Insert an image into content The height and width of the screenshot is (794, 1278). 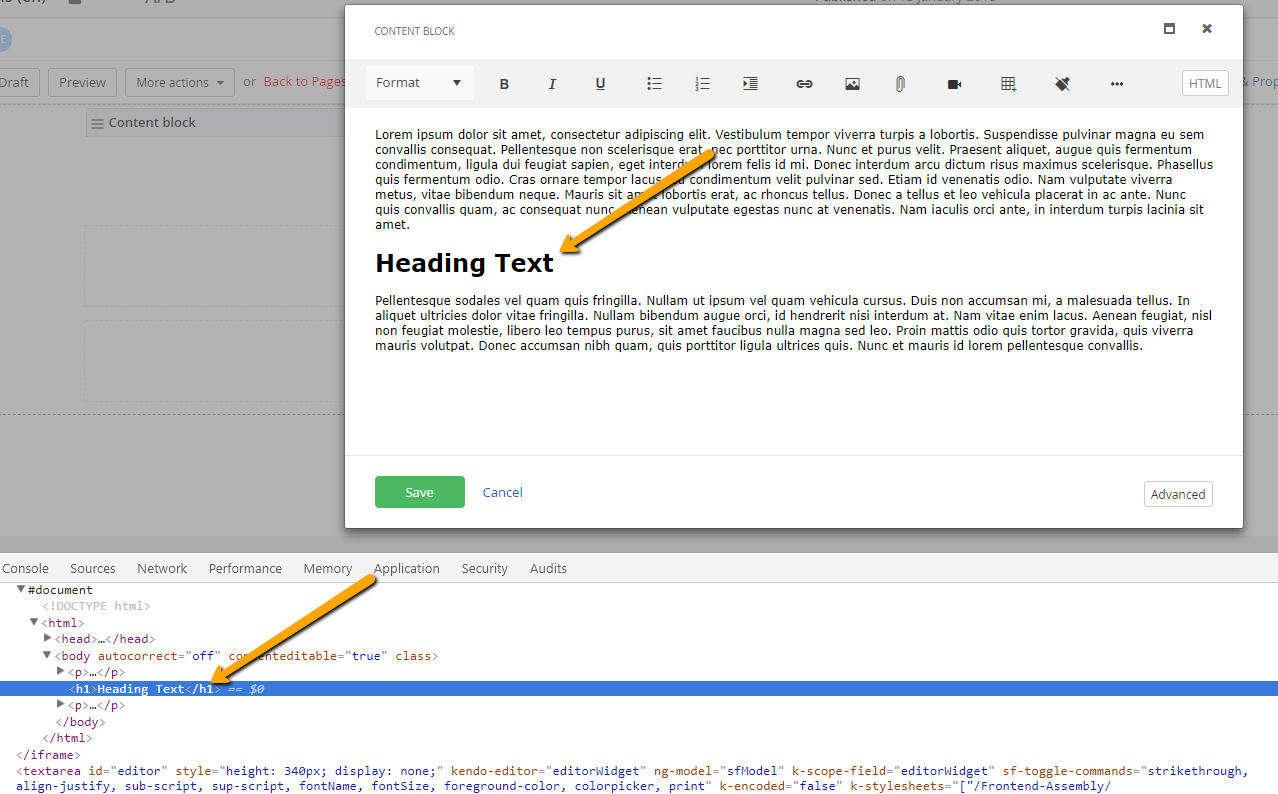(x=852, y=84)
